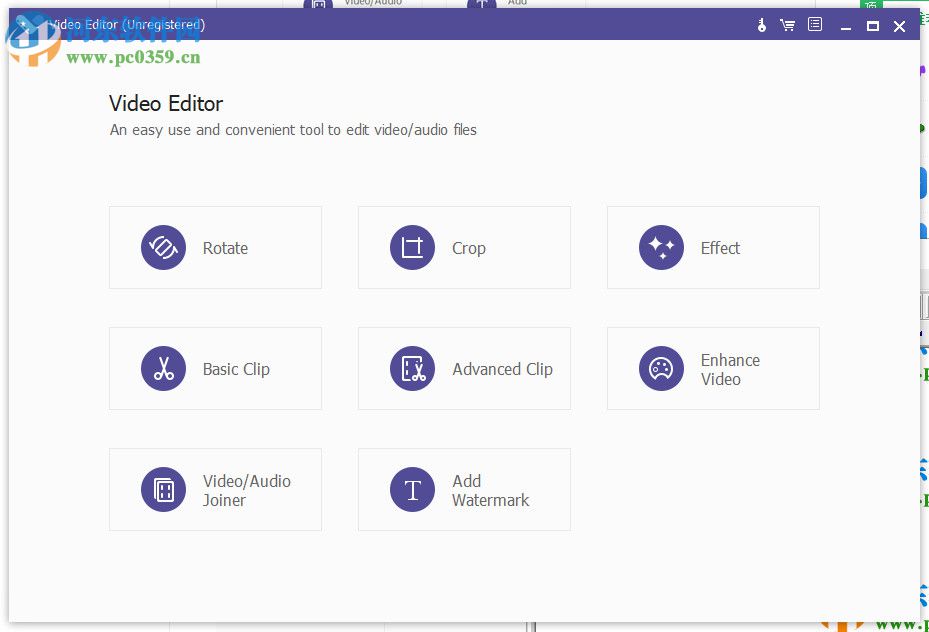Screen dimensions: 929x632
Task: Click the Video/Audio Joiner film icon
Action: (163, 489)
